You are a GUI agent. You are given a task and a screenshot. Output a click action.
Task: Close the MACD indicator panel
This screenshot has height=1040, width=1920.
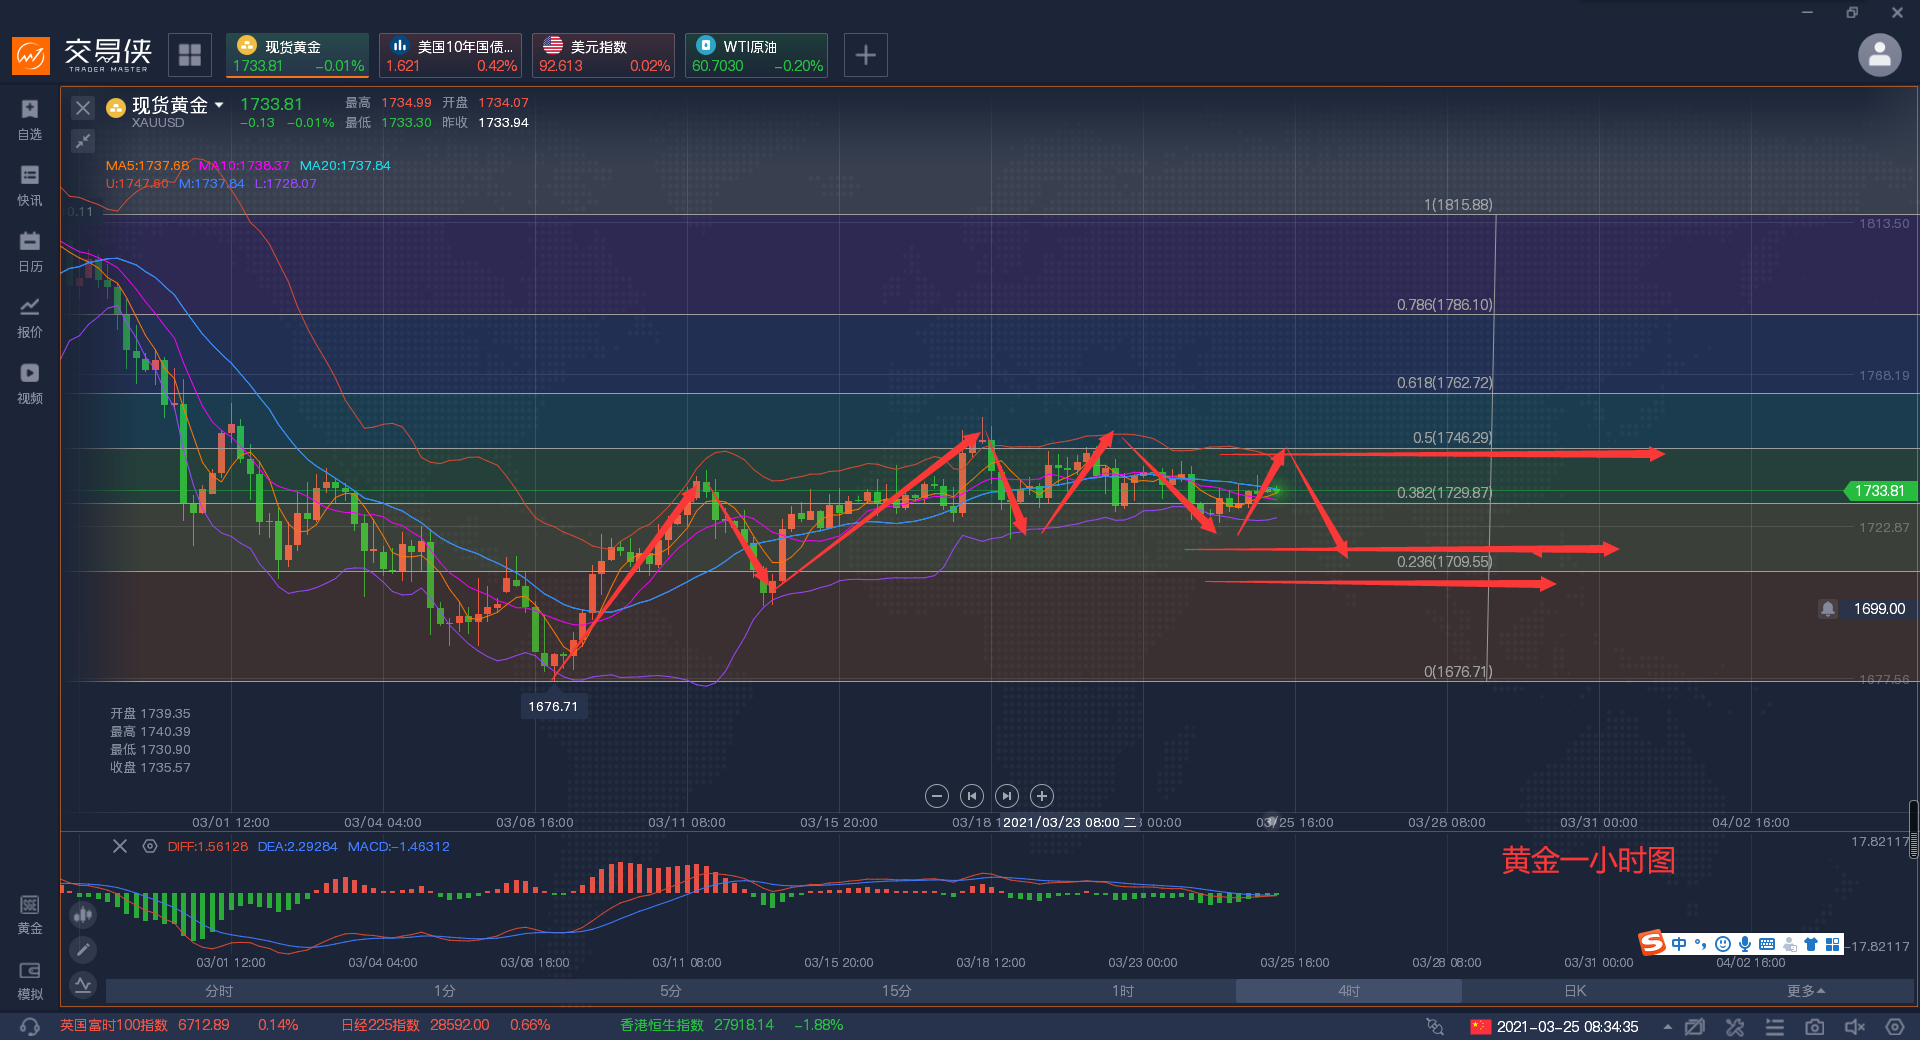coord(120,846)
